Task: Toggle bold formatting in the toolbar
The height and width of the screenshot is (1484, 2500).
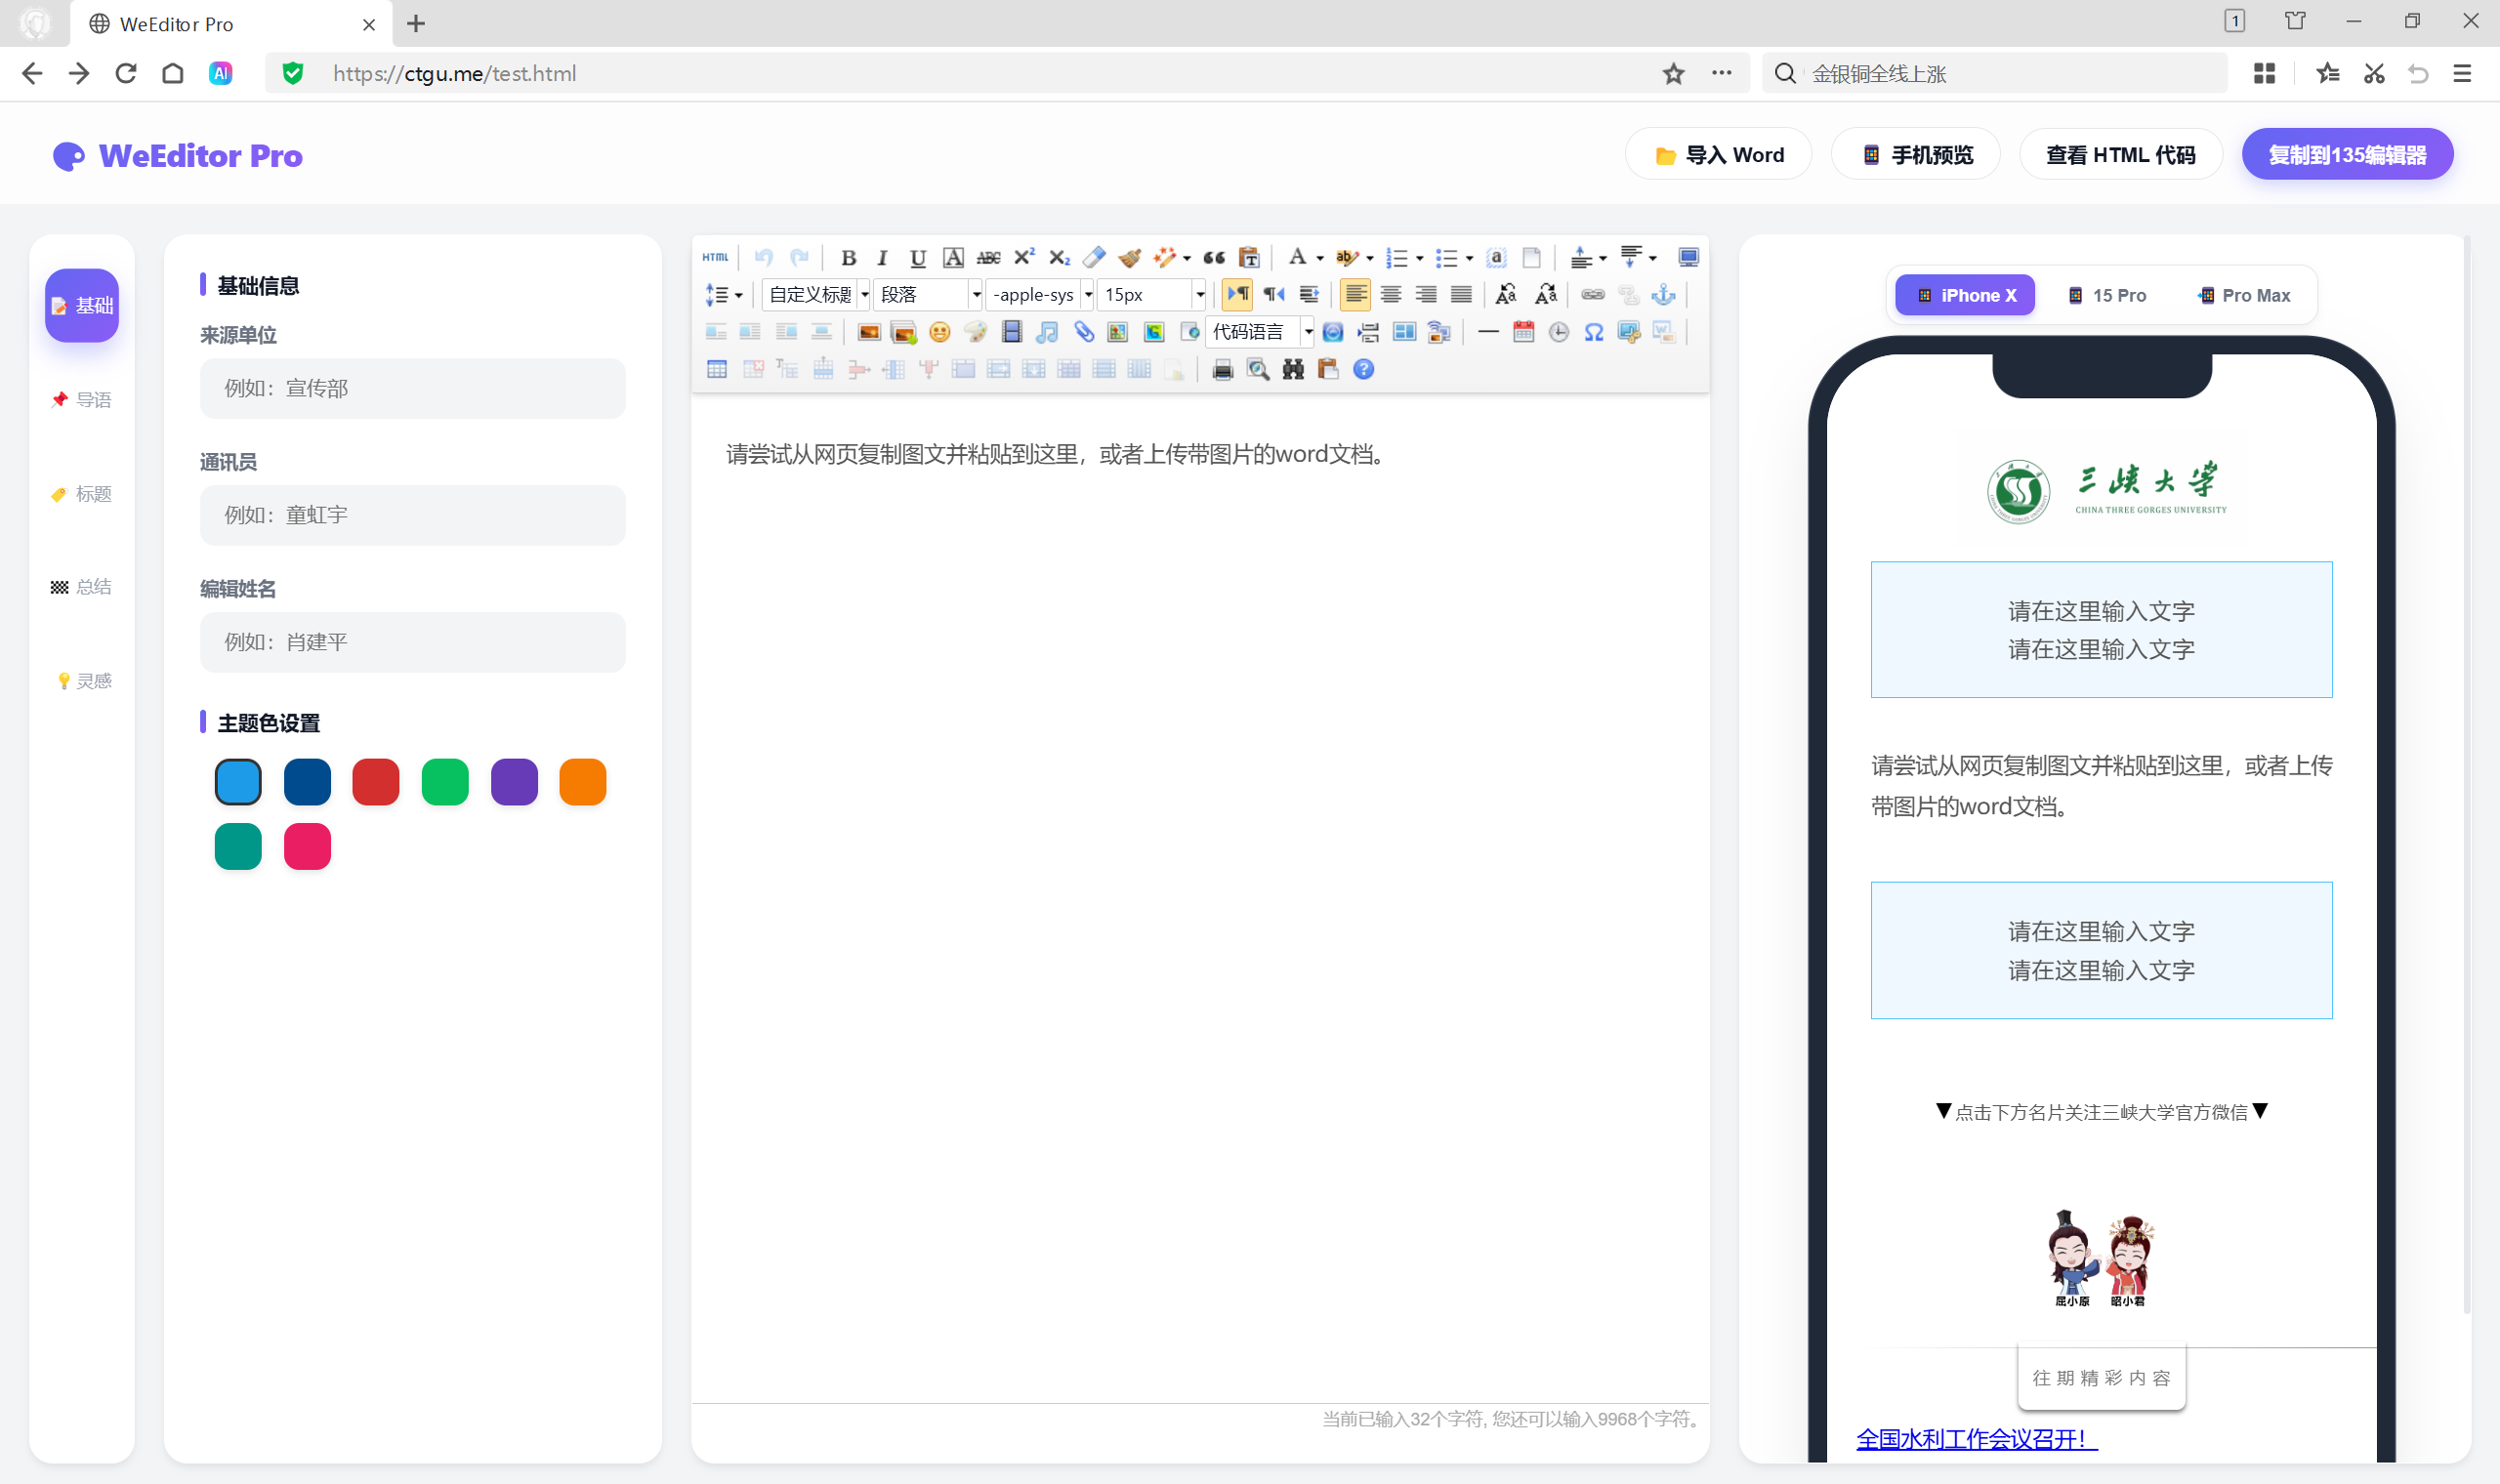Action: click(848, 257)
